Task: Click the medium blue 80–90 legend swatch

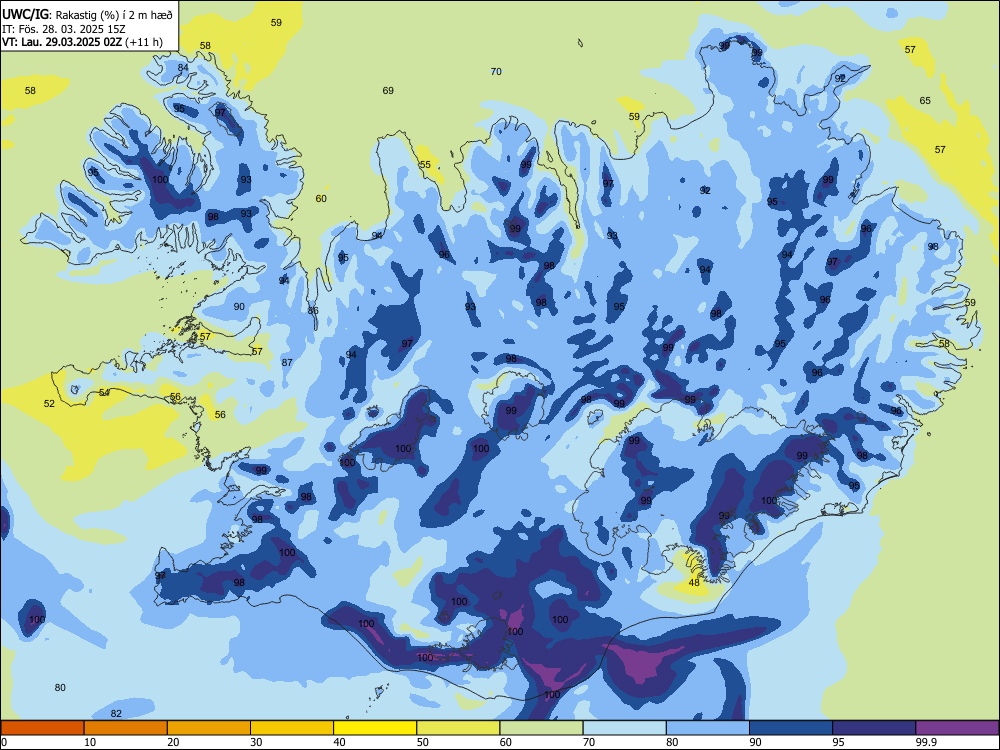Action: (x=708, y=728)
